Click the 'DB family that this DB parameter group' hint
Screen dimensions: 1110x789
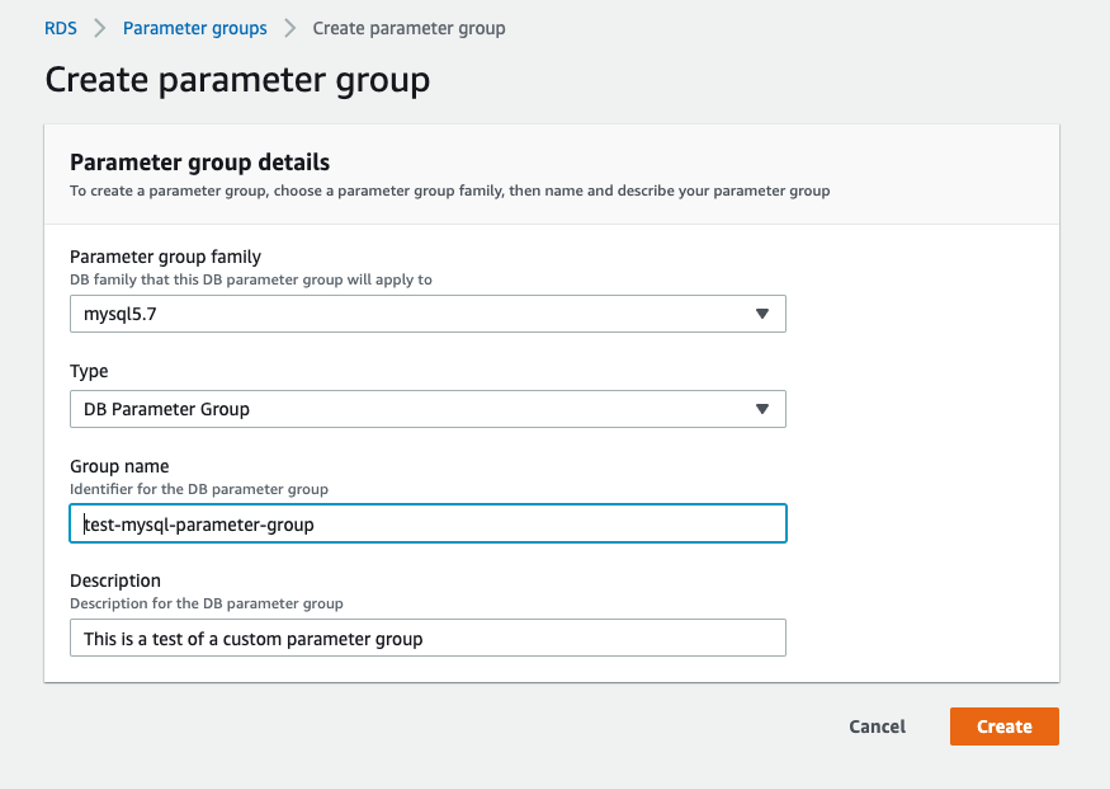pyautogui.click(x=251, y=280)
